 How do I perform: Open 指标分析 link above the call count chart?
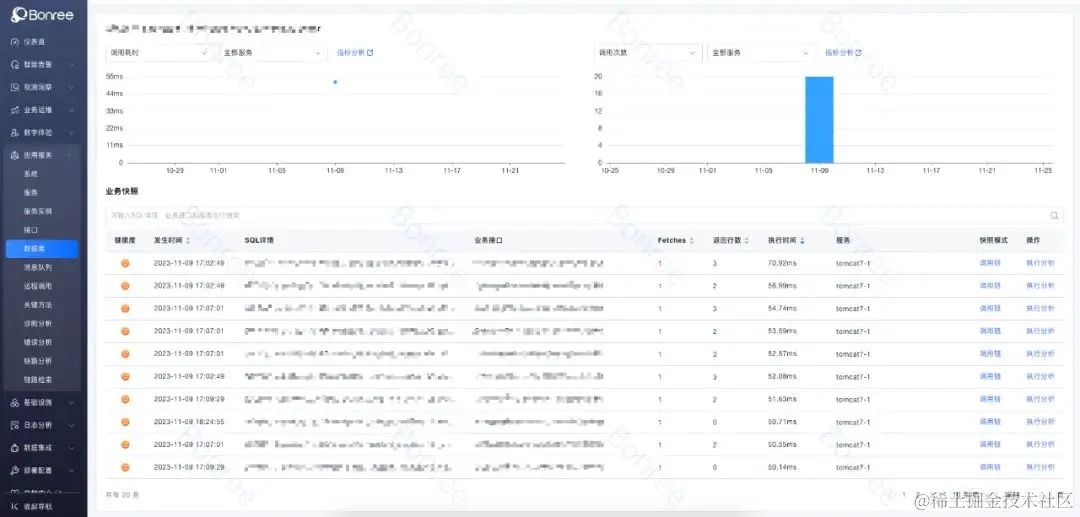coord(843,52)
